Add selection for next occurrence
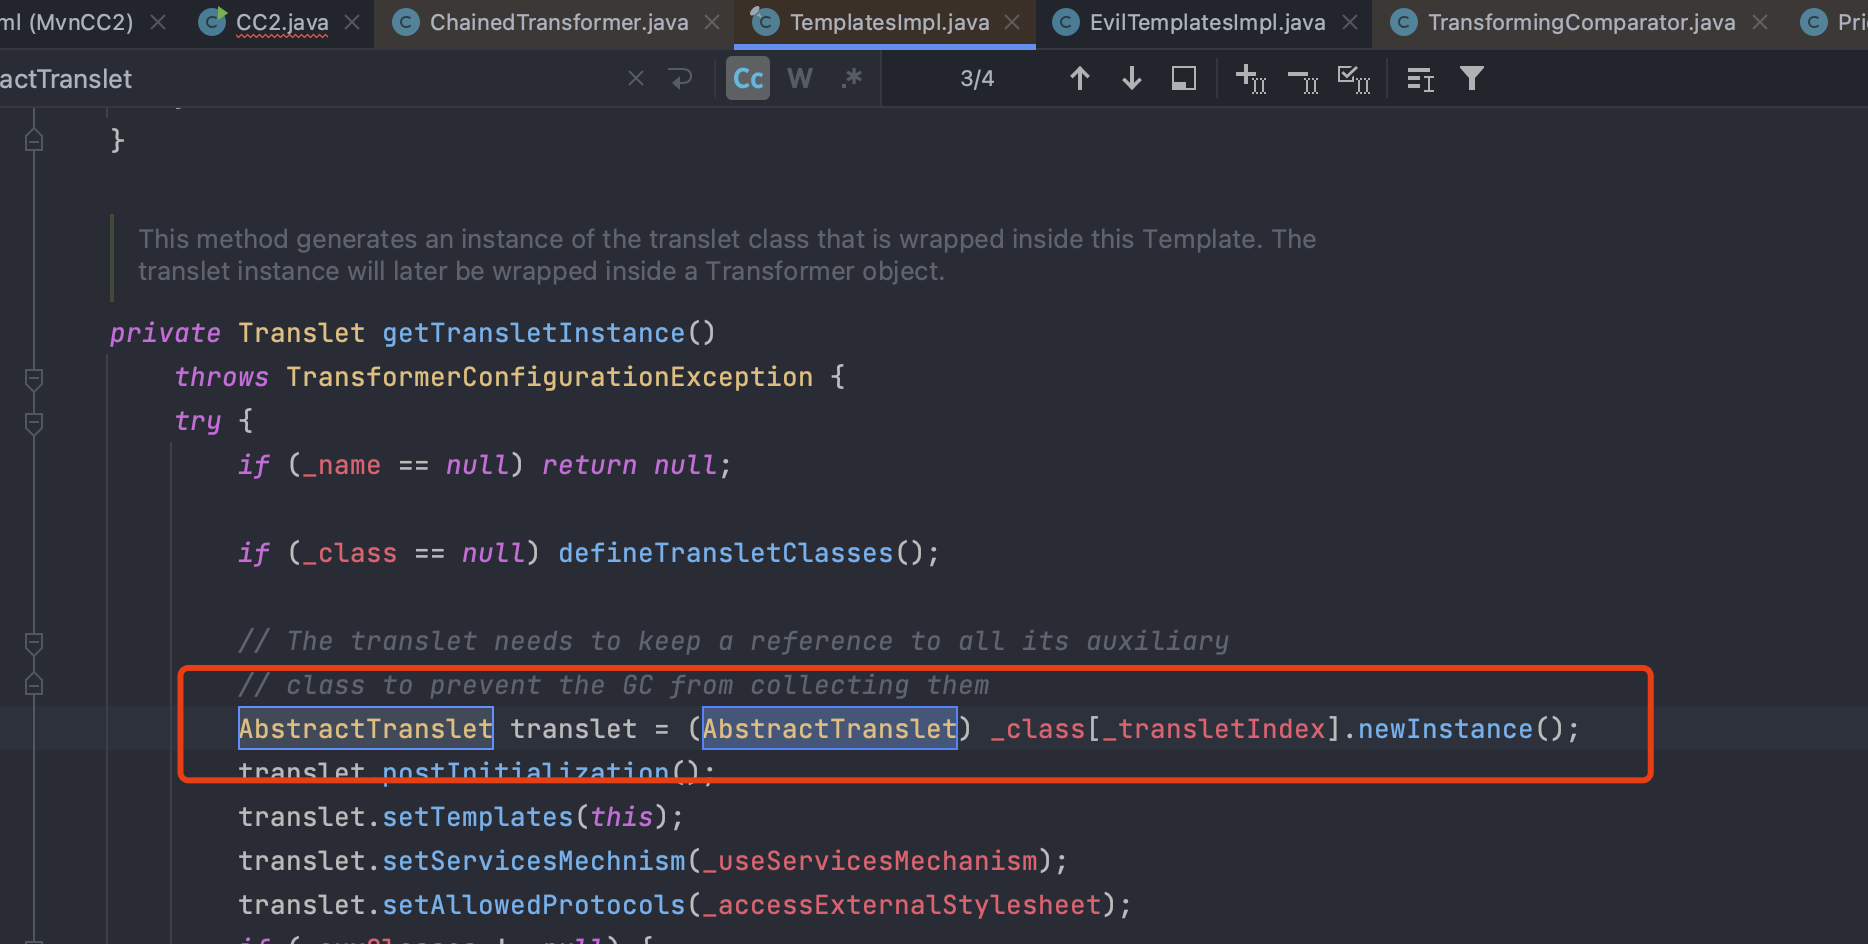 coord(1250,79)
